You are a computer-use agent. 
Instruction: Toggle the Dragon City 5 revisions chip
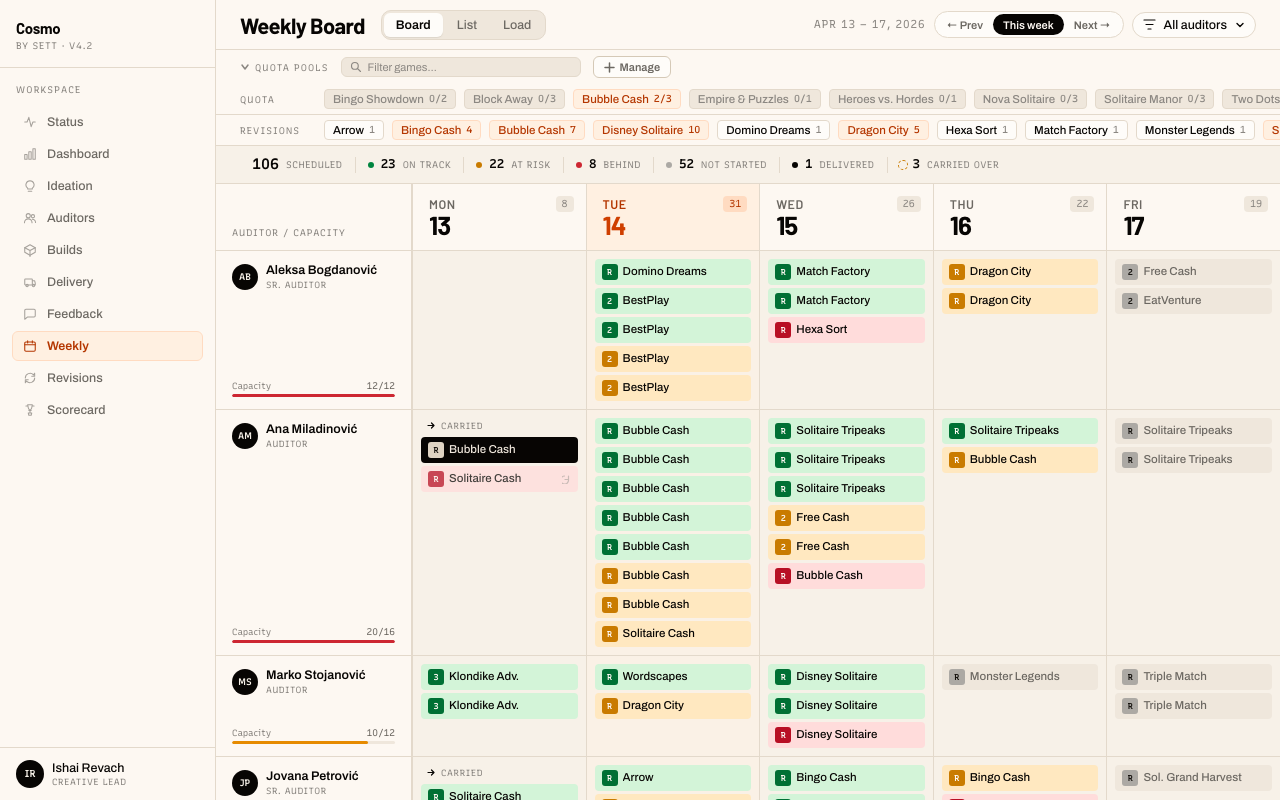click(x=883, y=130)
